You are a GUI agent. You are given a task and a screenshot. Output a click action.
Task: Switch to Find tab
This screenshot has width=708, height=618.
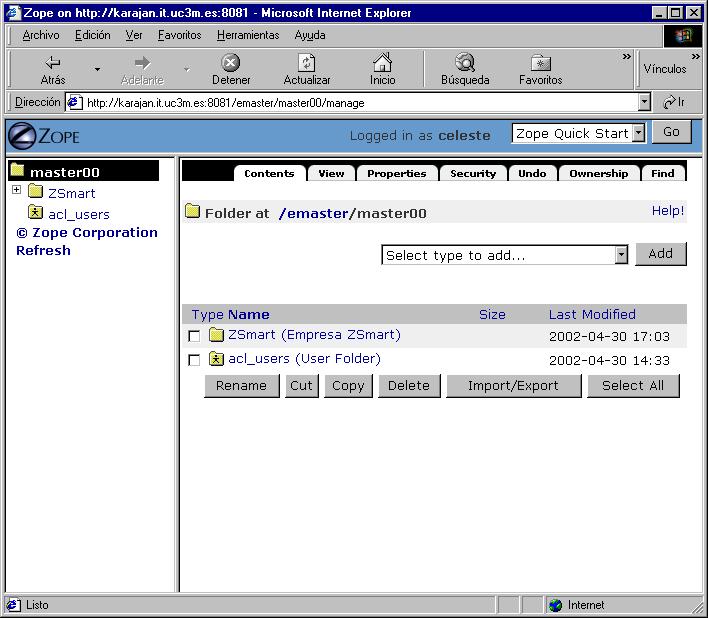click(x=662, y=173)
